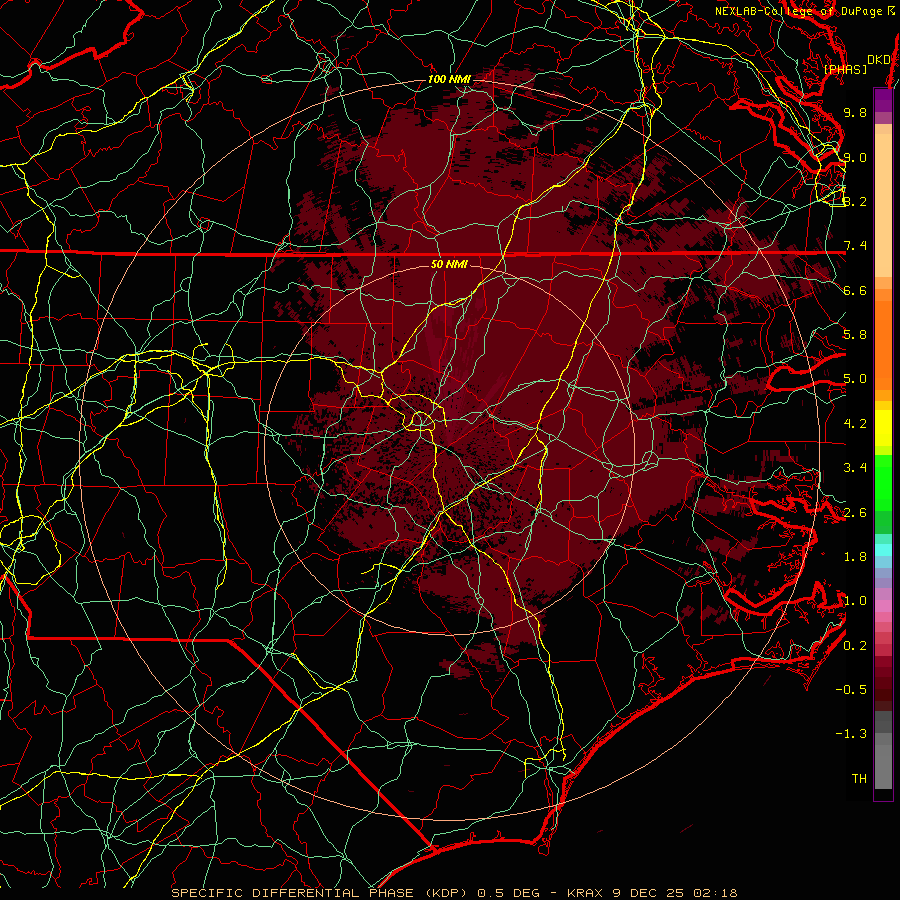This screenshot has width=900, height=900.
Task: Select the purple swatch atop the color bar
Action: (883, 100)
